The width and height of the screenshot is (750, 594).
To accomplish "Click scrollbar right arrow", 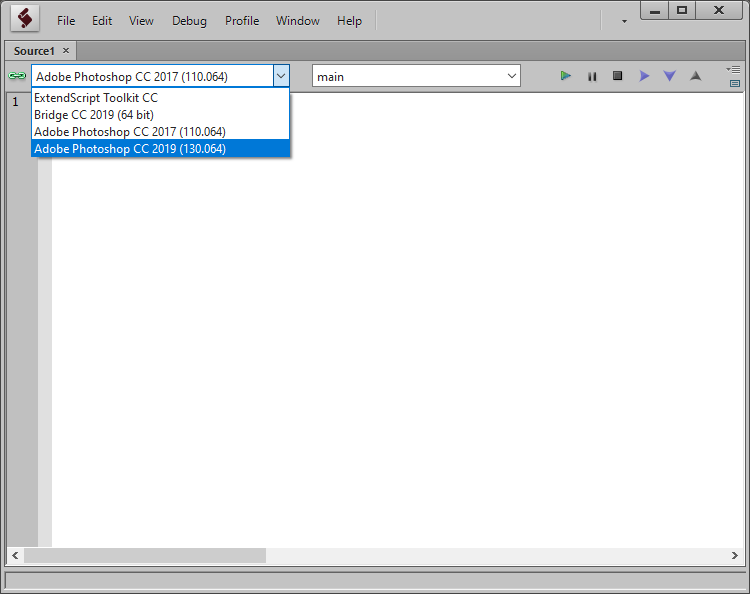I will tap(734, 555).
